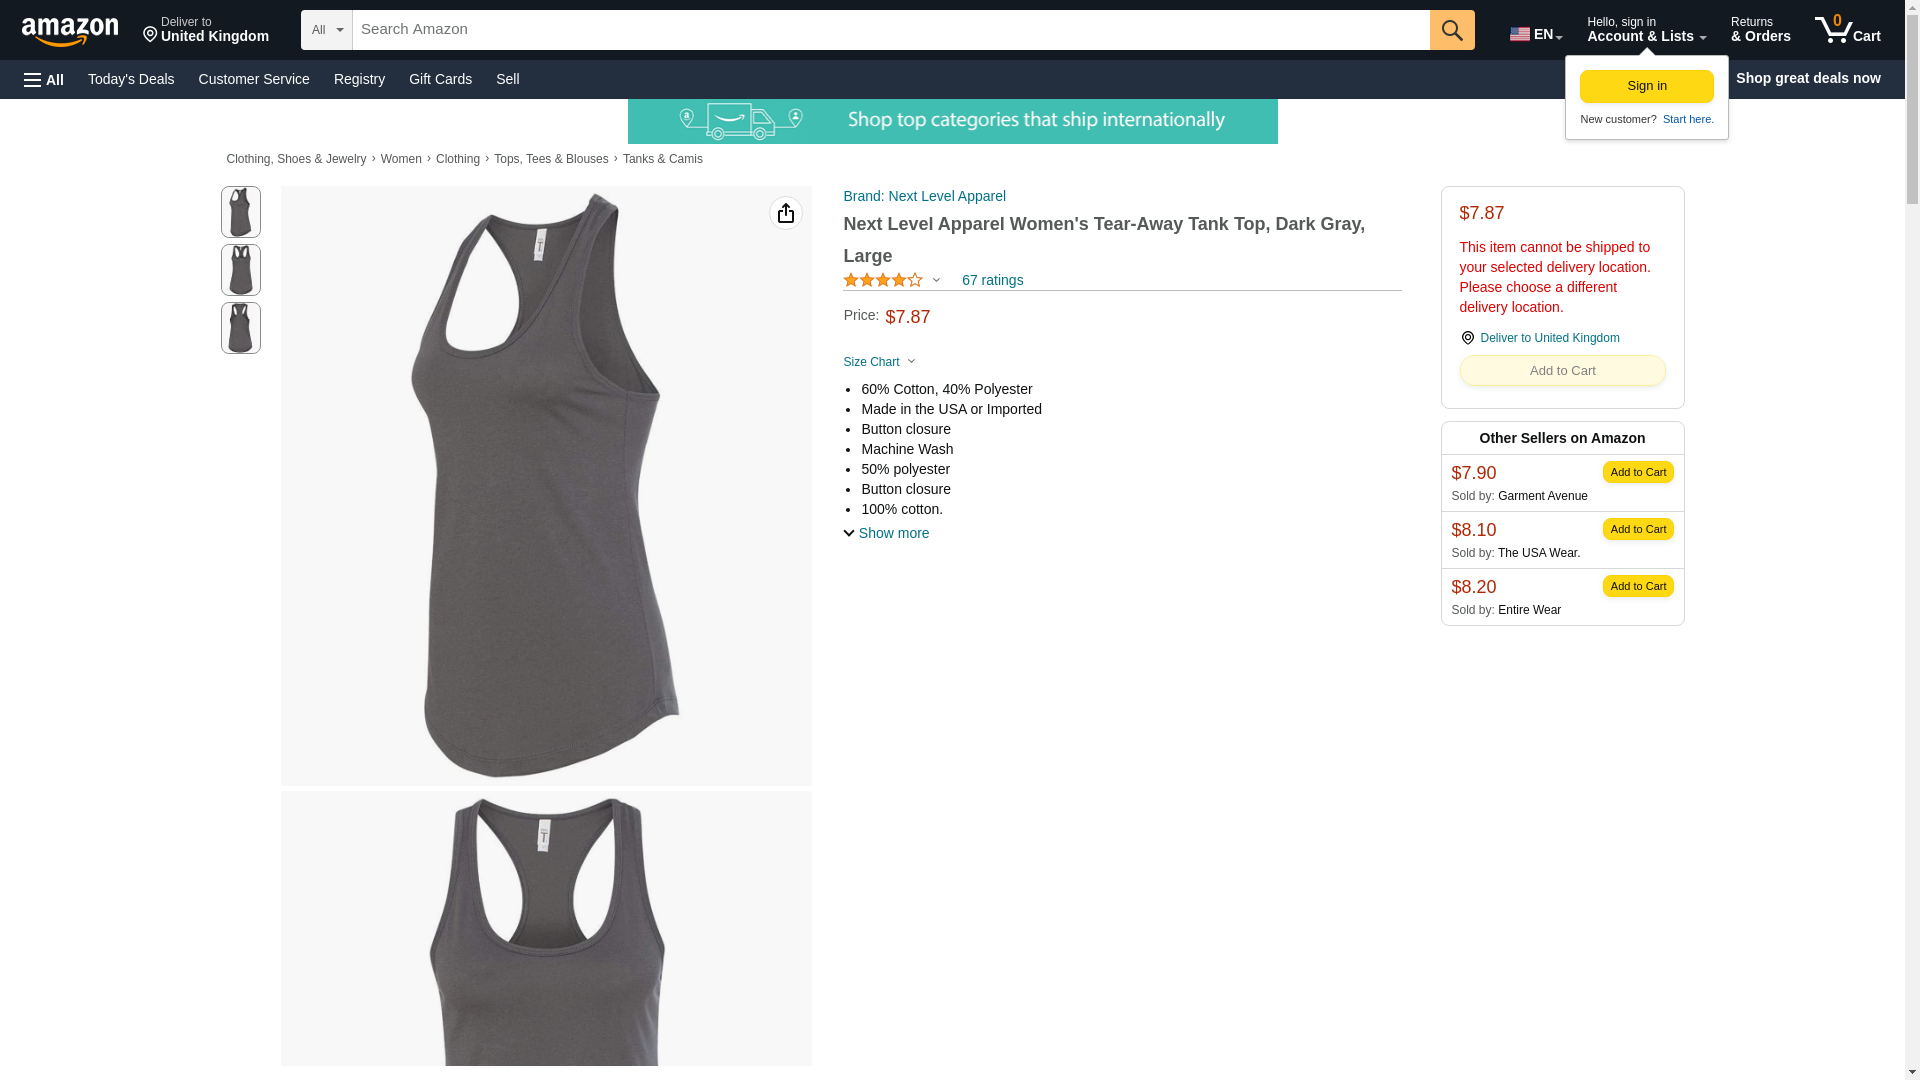Click the yellow Sign in button
Screen dimensions: 1920x1080
tap(1646, 86)
